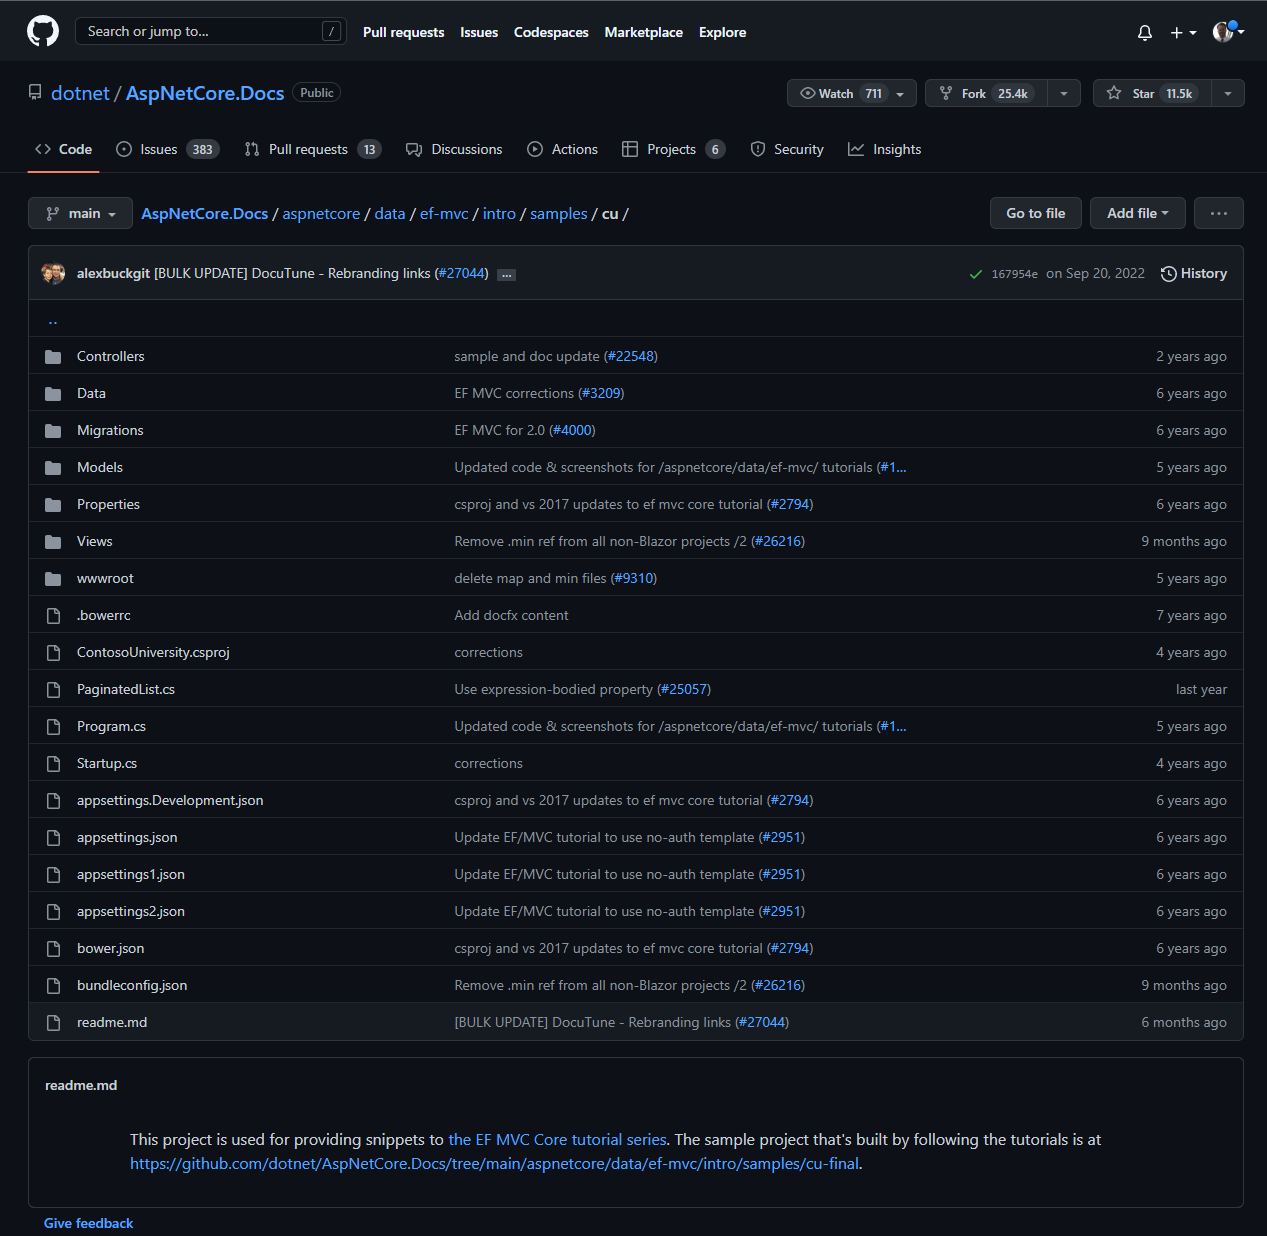Open the main branch selector
This screenshot has height=1236, width=1267.
click(x=80, y=213)
